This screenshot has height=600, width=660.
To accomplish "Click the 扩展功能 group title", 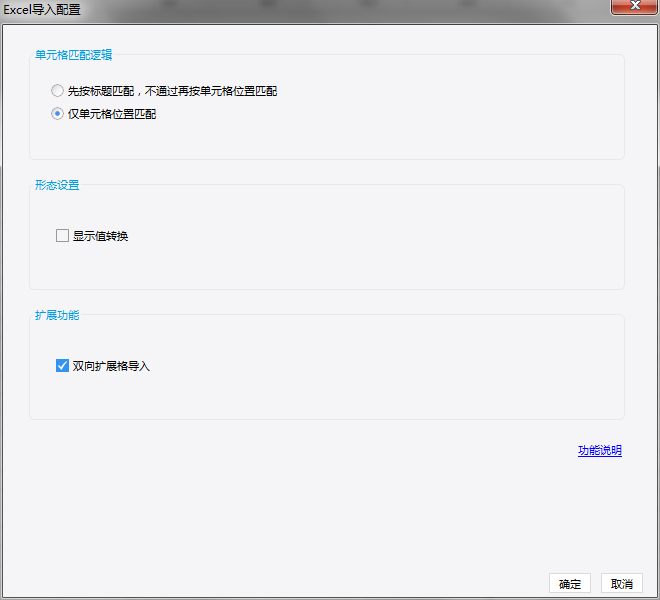I will click(57, 315).
